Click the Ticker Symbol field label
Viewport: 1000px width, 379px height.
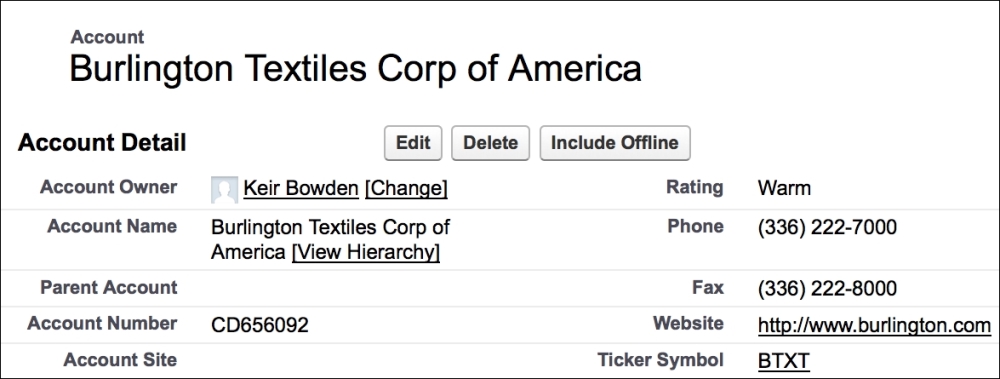[x=660, y=360]
